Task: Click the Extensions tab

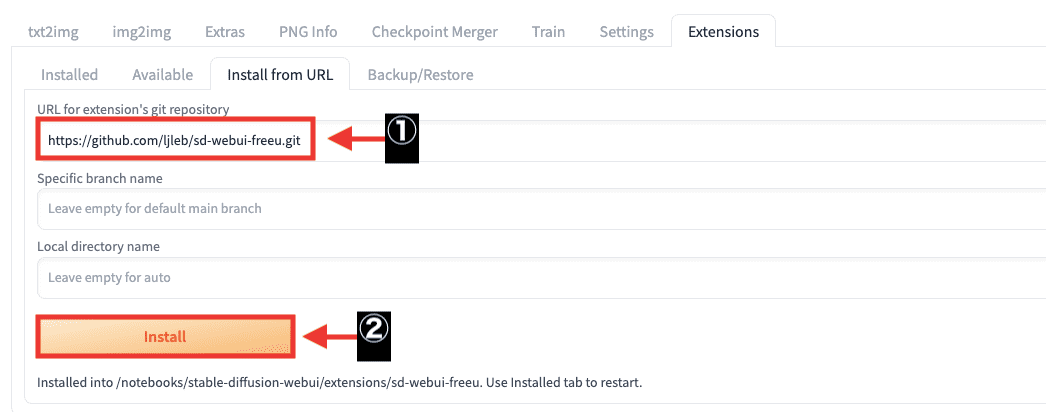Action: pos(723,32)
